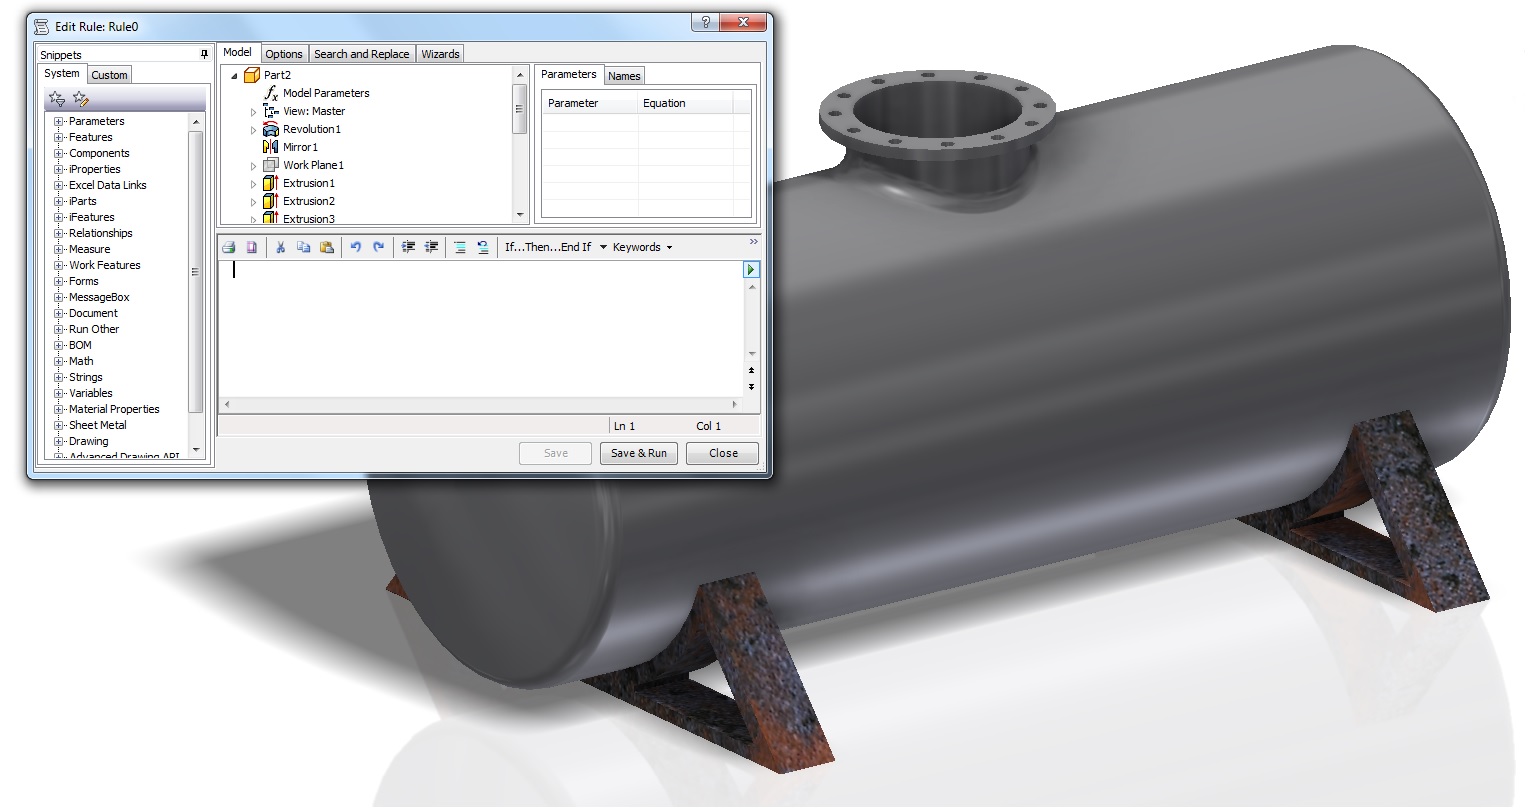Screen dimensions: 1529x809
Task: Click the help question mark button
Action: tap(705, 22)
